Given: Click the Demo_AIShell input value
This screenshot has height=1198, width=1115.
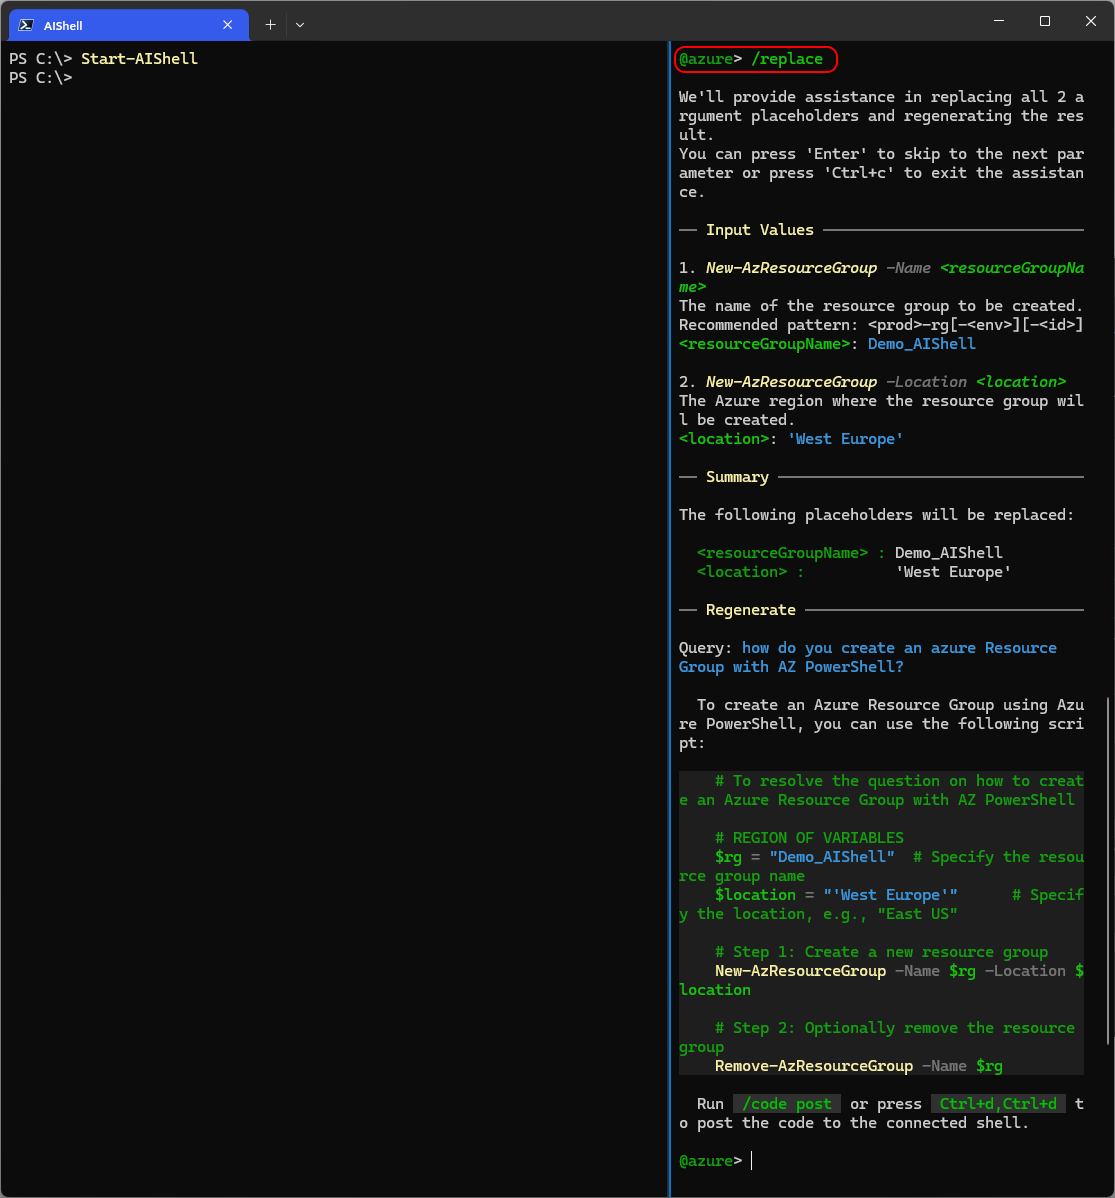Looking at the screenshot, I should 922,344.
